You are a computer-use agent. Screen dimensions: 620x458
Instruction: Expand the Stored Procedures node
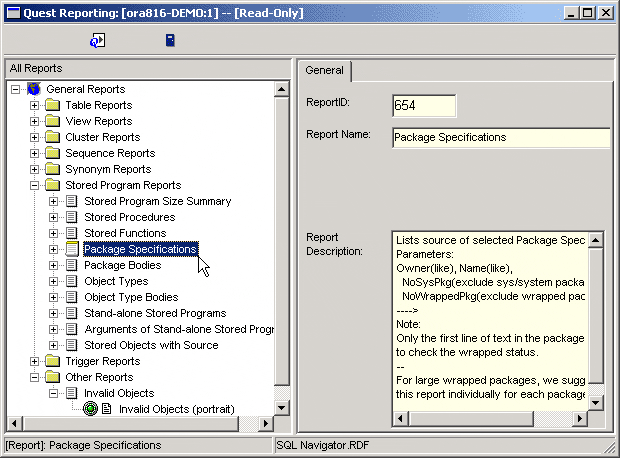tap(53, 217)
